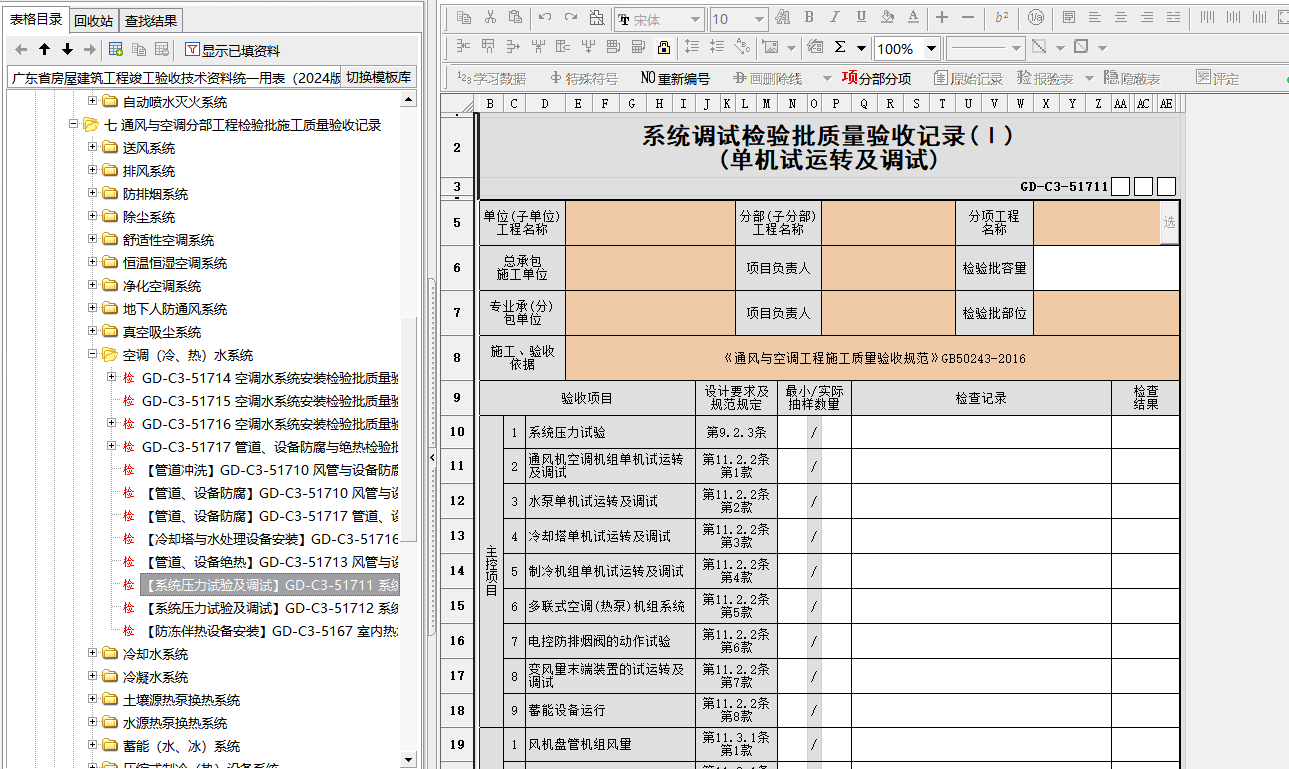Click the plus increase icon

(942, 18)
